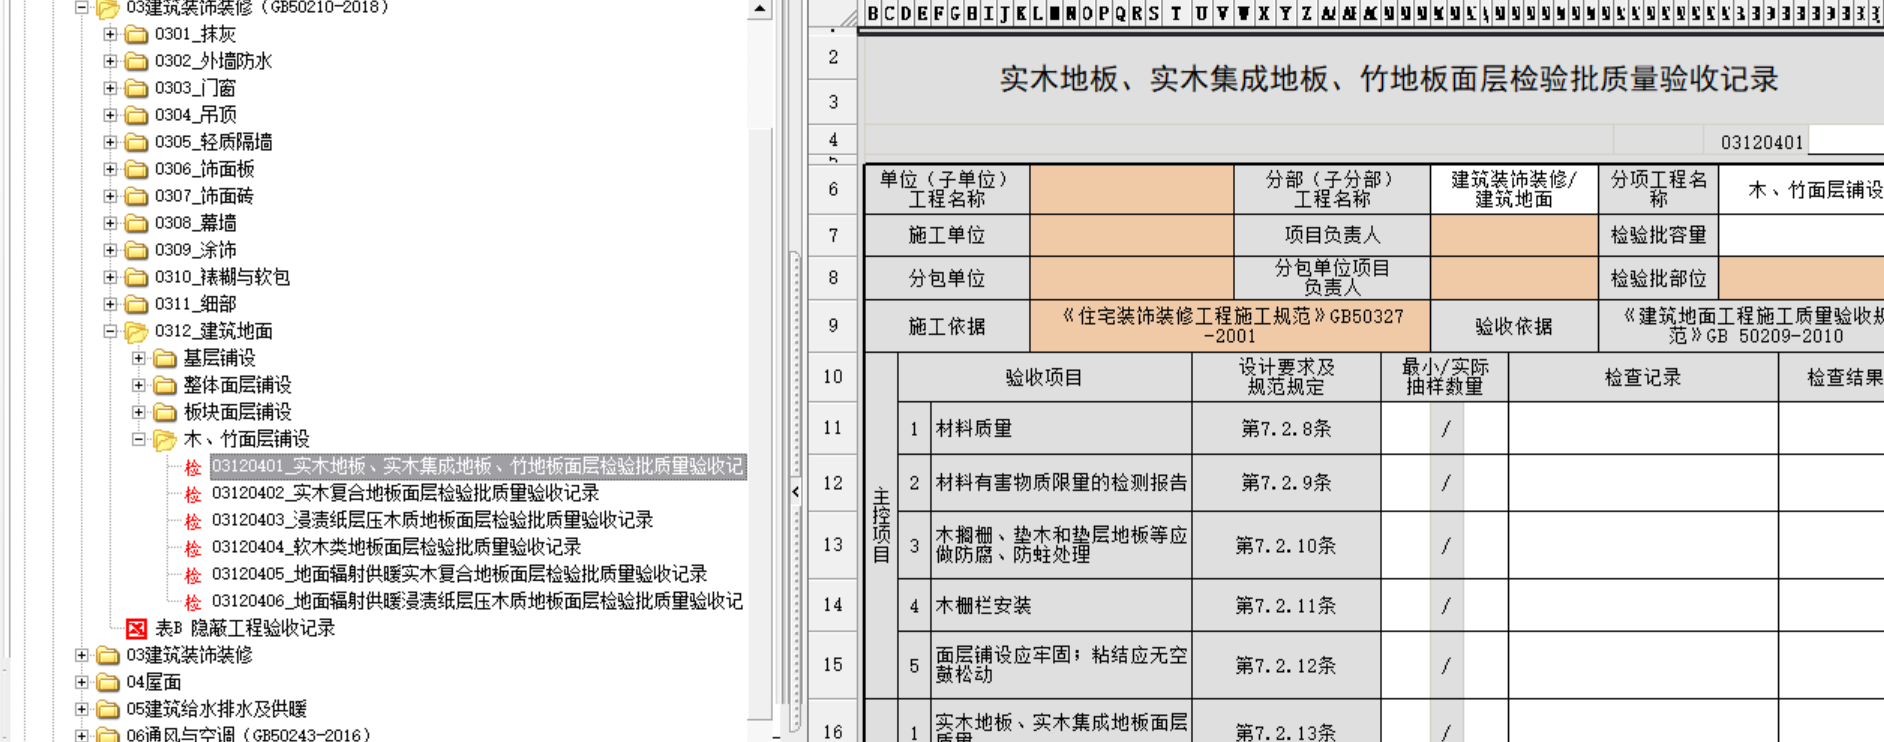
Task: Click the 材料质量 acceptance item cell
Action: [x=1061, y=428]
